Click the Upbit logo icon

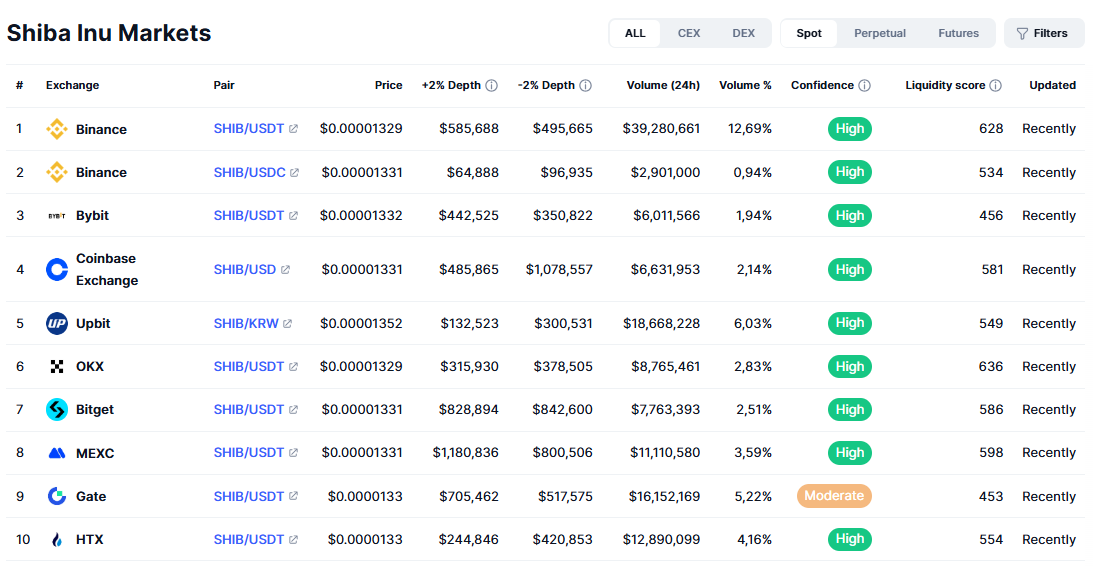point(57,323)
